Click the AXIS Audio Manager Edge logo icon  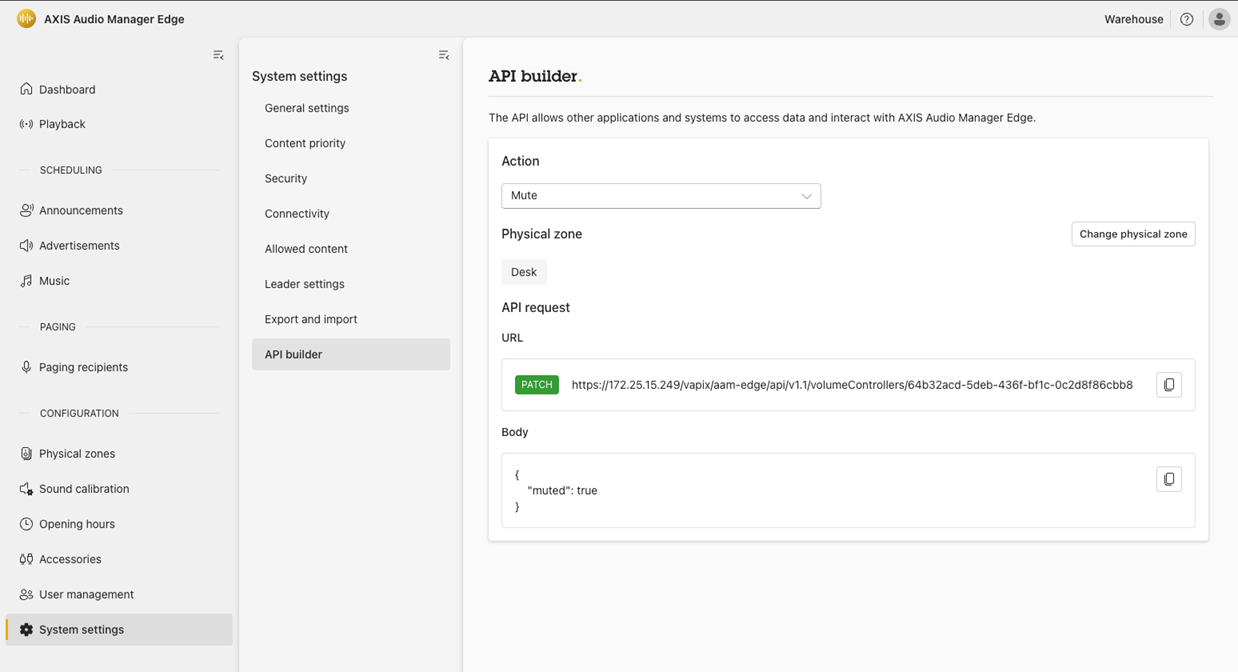(26, 19)
